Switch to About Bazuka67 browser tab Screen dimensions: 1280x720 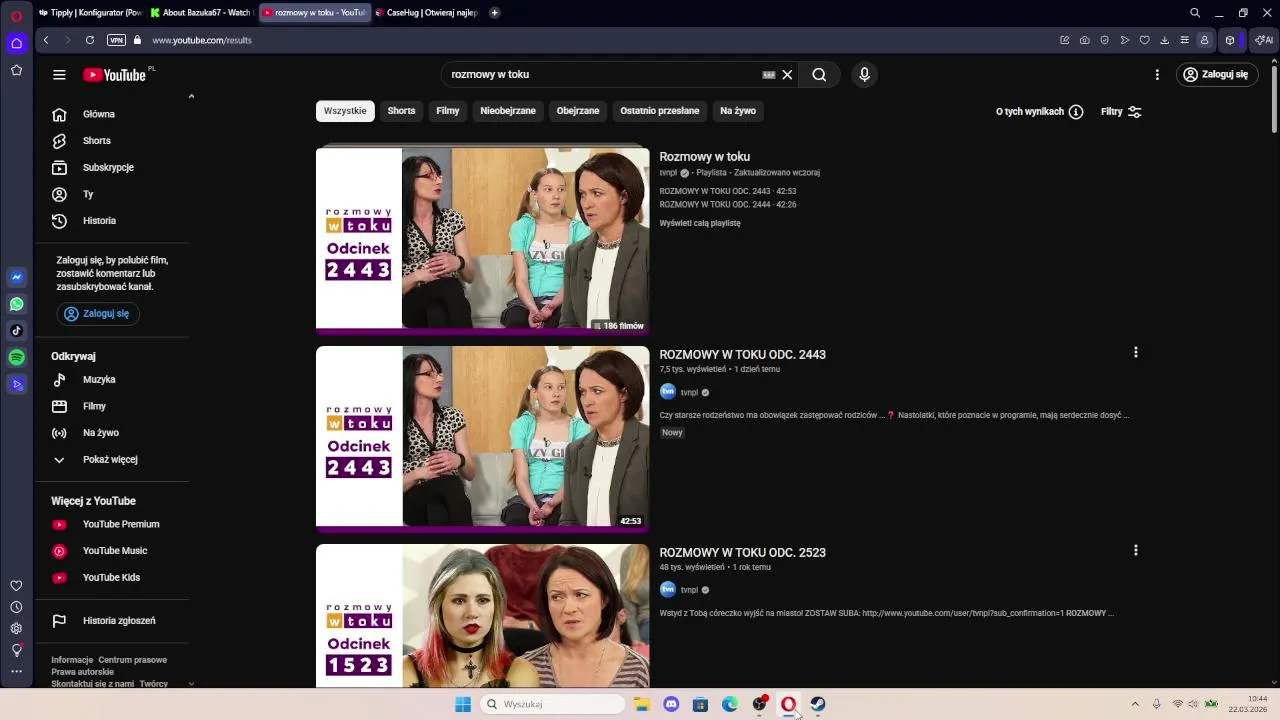pos(202,13)
